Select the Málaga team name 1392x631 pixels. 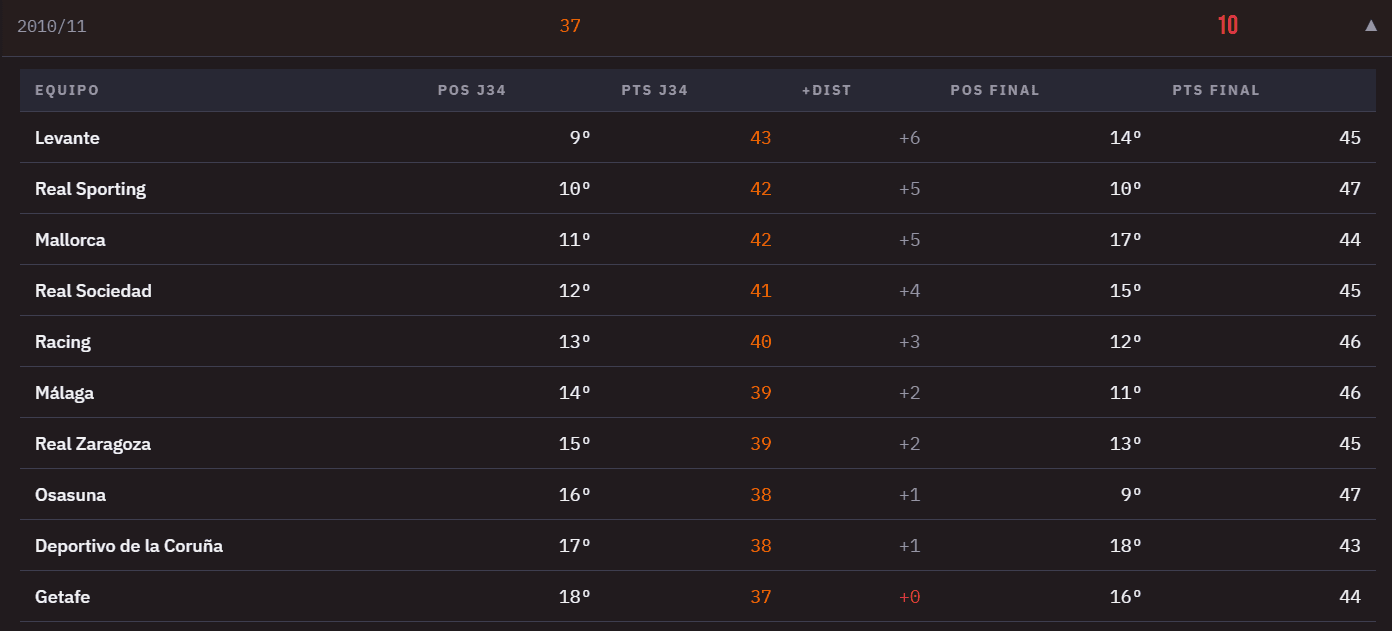click(x=64, y=393)
